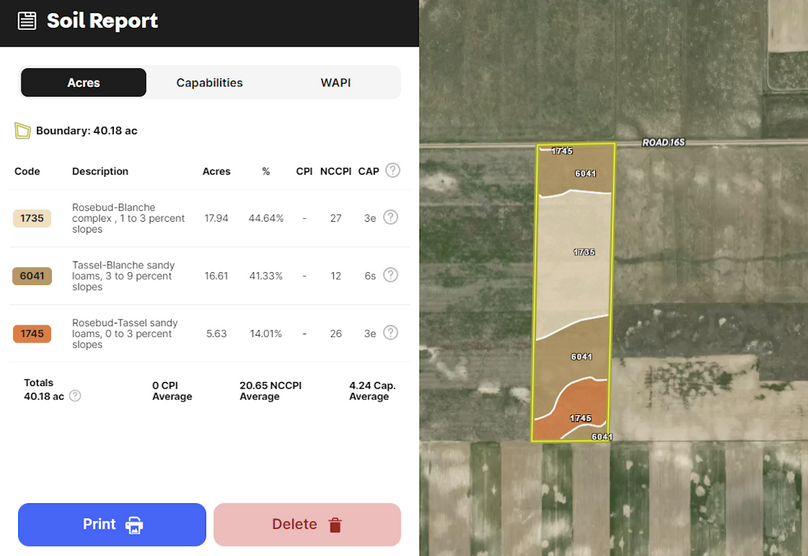Show help for soil code 1735 row
808x556 pixels.
(x=391, y=217)
